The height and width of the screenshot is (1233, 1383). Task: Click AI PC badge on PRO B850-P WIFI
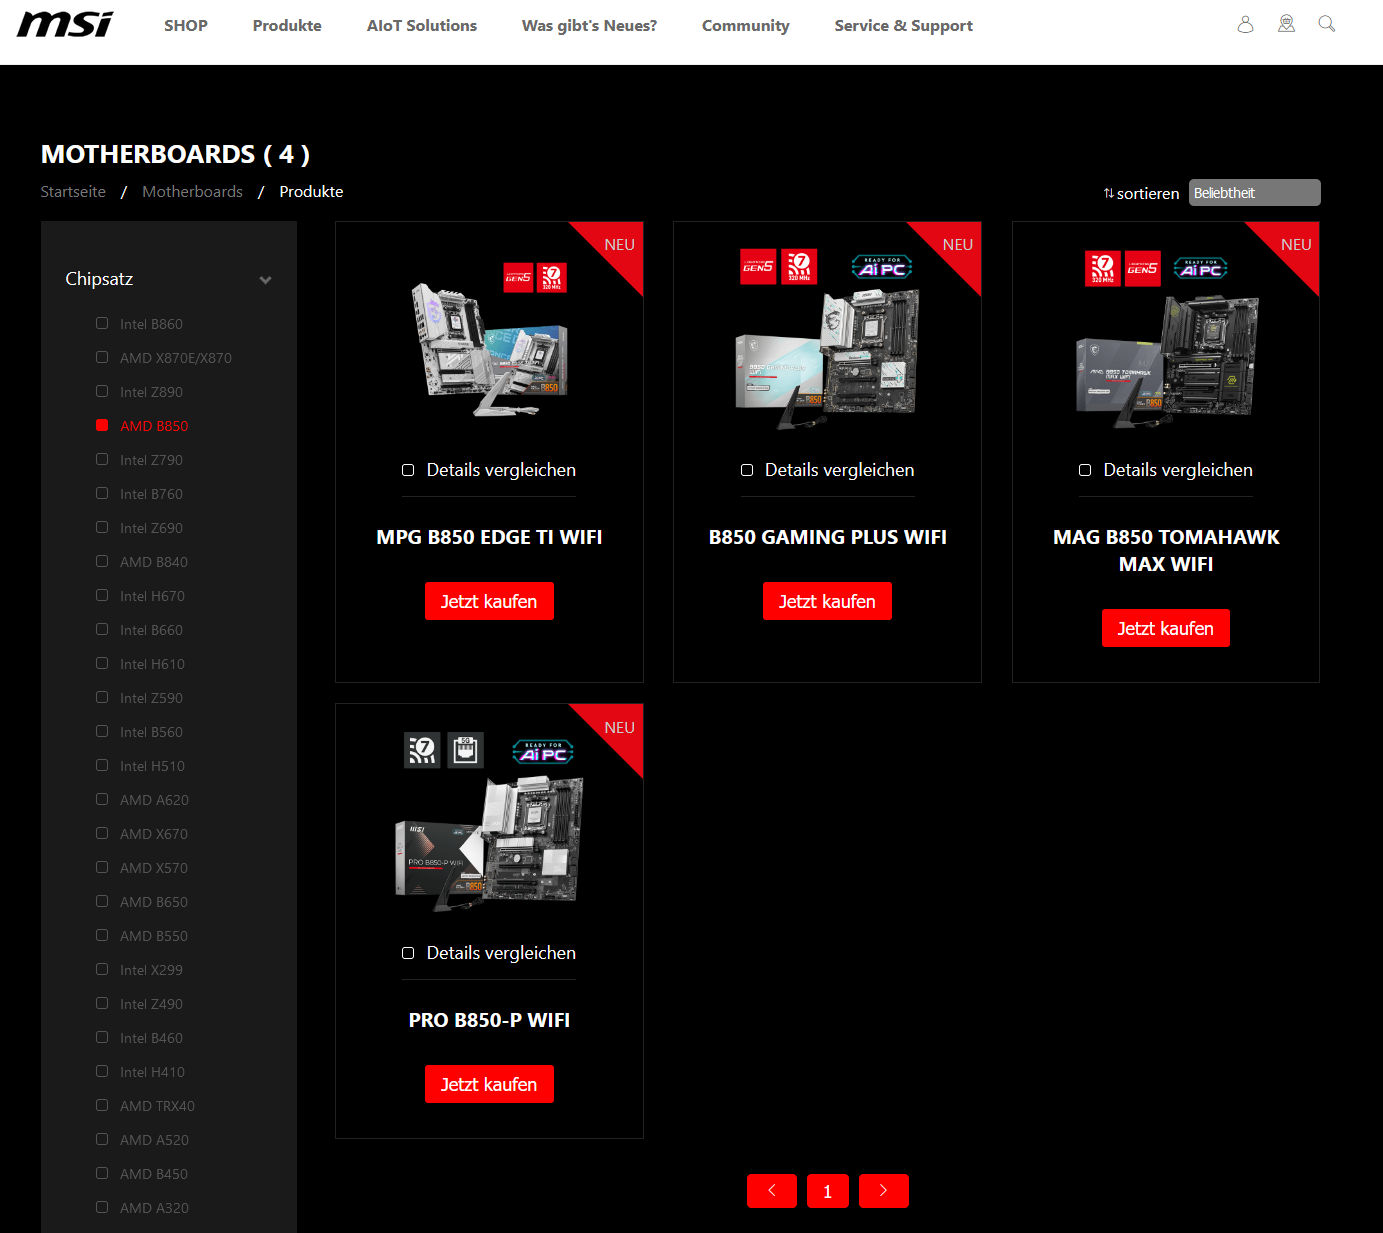(x=543, y=751)
